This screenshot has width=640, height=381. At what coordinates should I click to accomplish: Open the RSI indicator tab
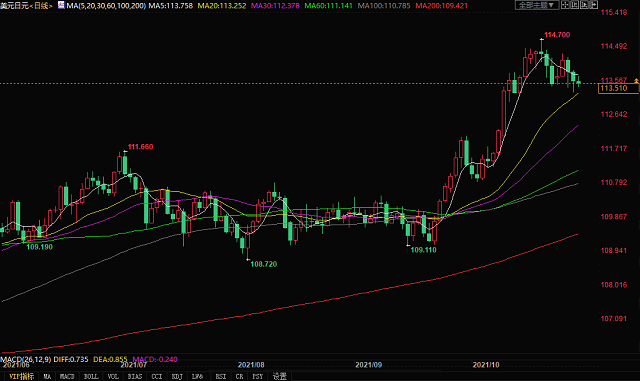[x=221, y=377]
